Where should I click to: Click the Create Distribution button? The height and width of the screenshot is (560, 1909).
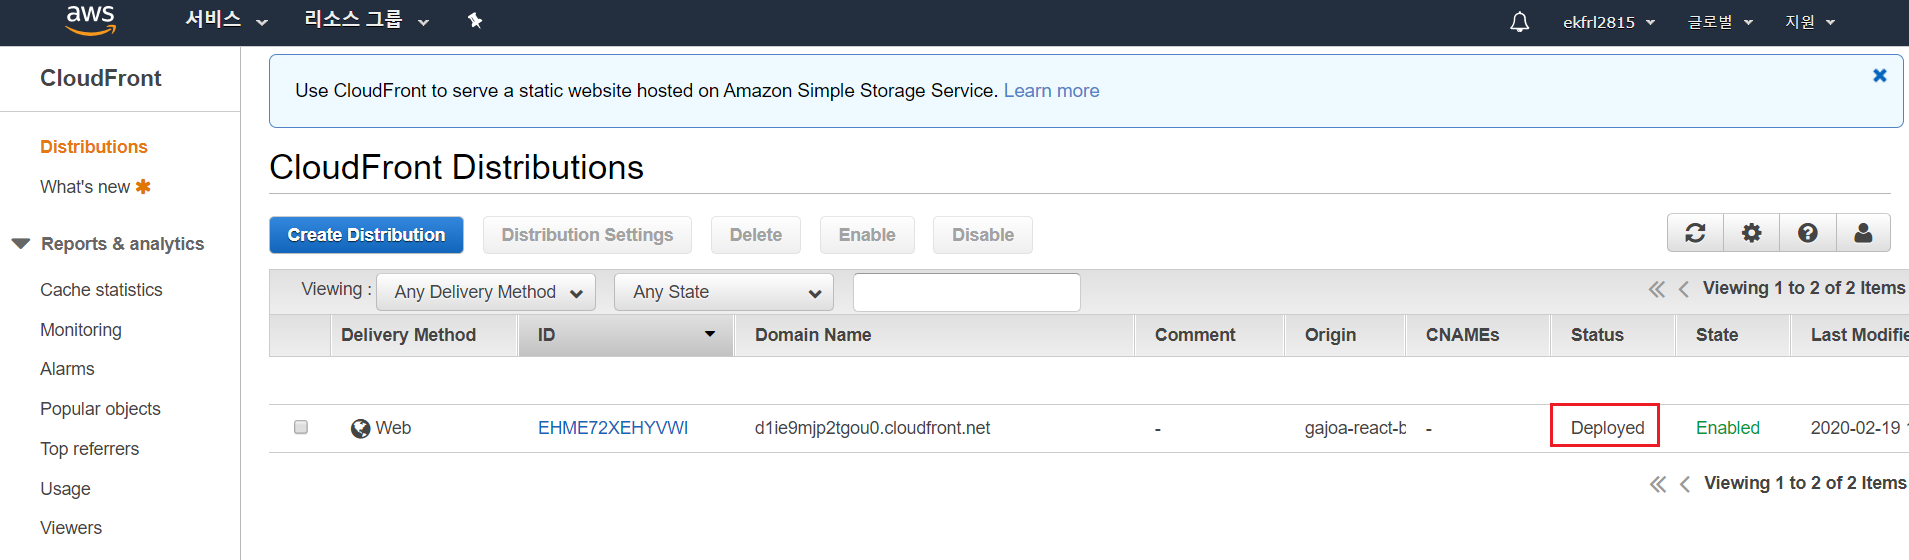click(x=366, y=235)
